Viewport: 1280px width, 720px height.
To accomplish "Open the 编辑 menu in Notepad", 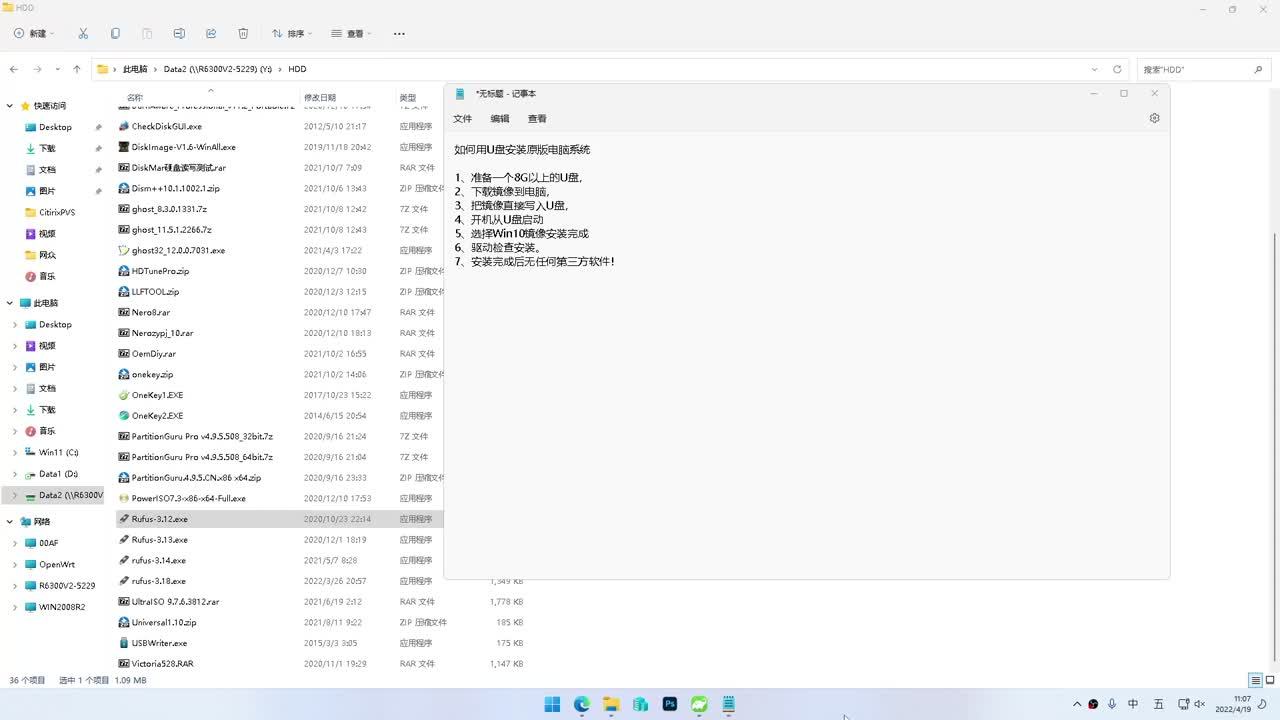I will click(500, 118).
